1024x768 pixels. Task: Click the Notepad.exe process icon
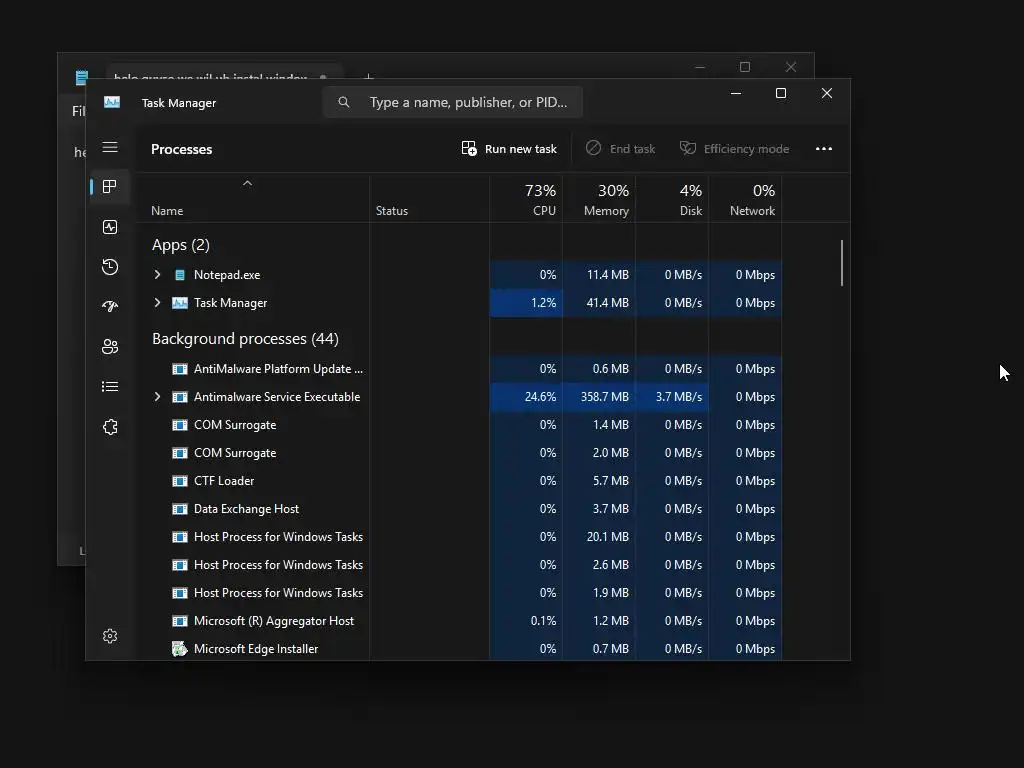coord(180,275)
